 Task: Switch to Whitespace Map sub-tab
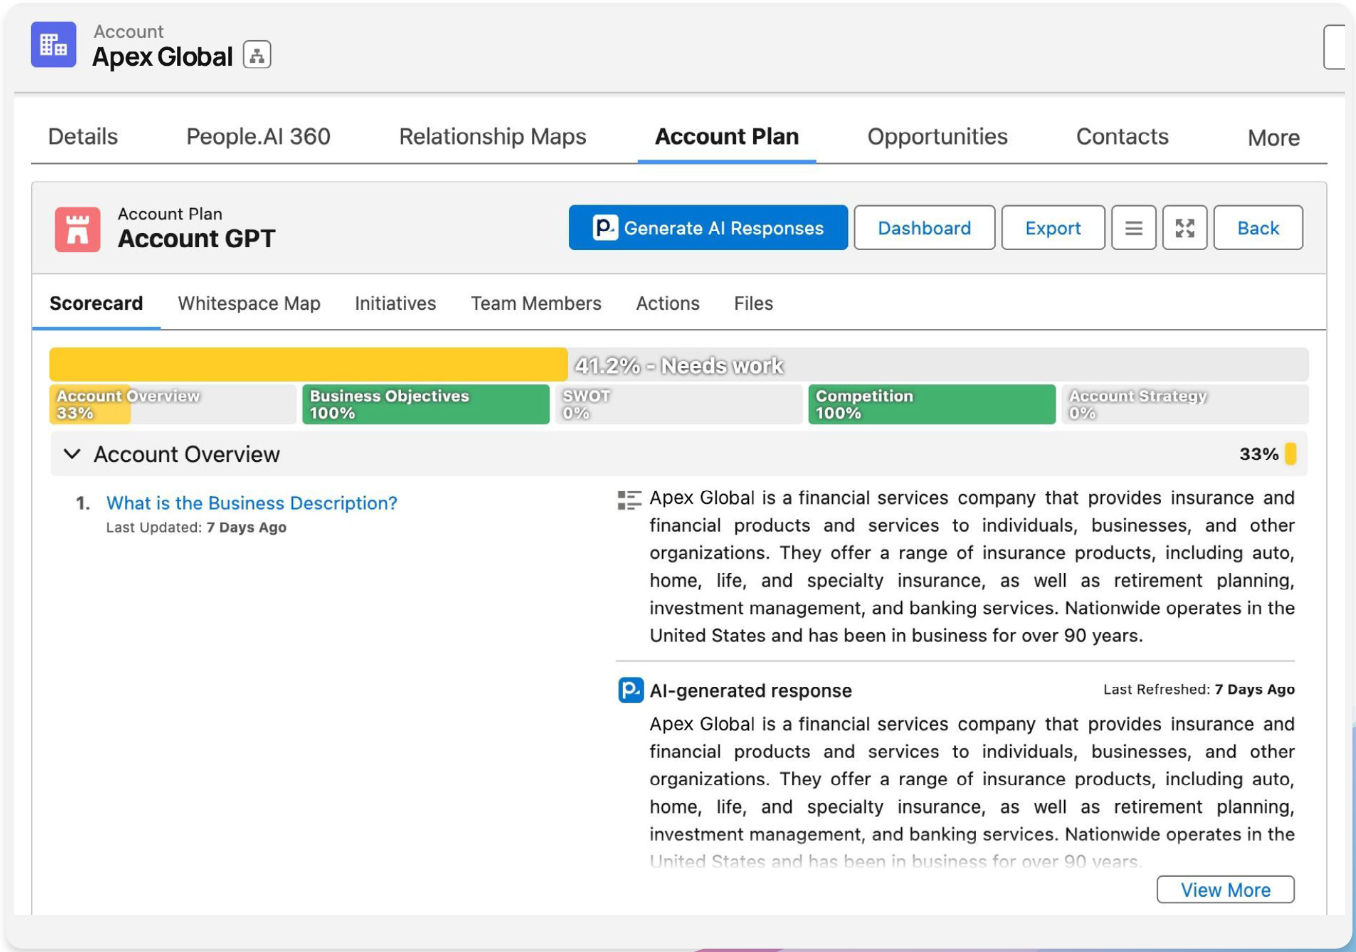(x=249, y=303)
